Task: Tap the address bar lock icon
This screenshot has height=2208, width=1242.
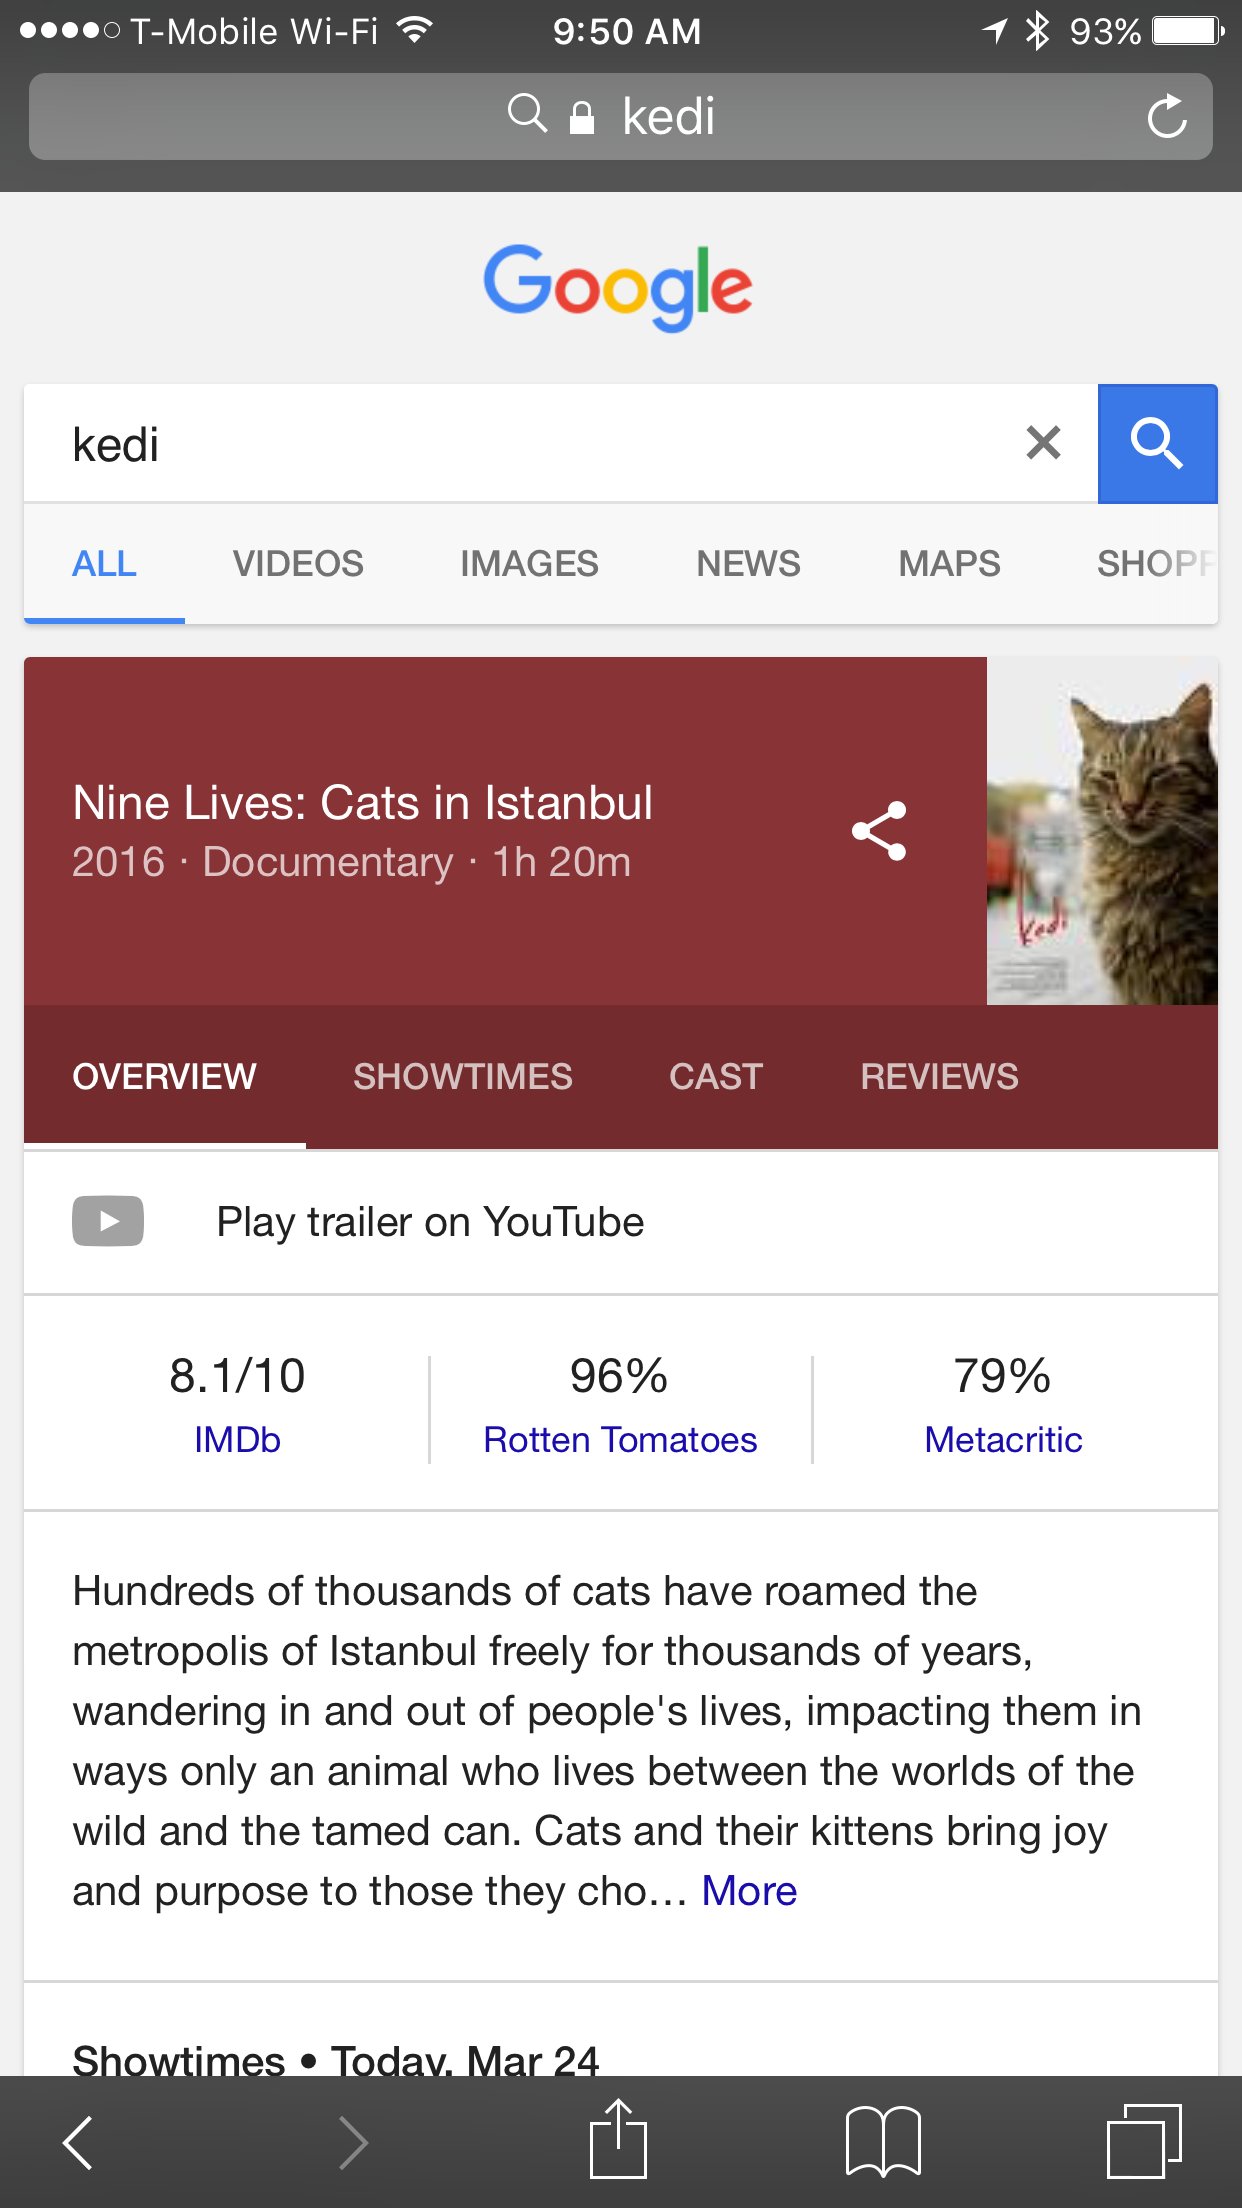Action: pos(582,117)
